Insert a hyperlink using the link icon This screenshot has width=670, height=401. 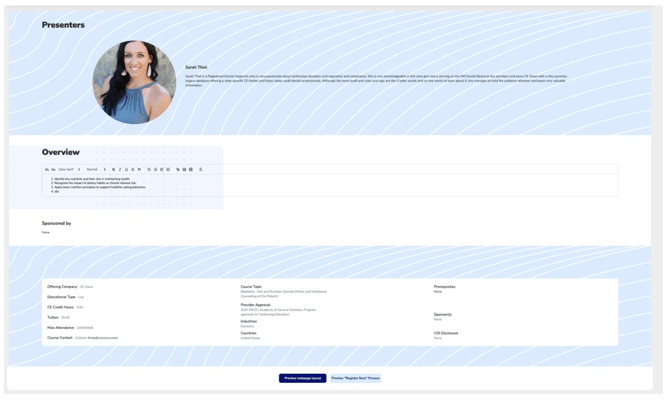click(x=178, y=170)
